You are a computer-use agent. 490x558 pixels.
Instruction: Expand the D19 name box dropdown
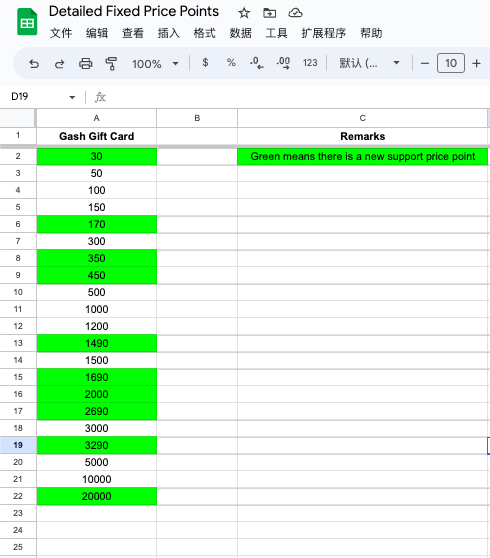click(x=72, y=97)
